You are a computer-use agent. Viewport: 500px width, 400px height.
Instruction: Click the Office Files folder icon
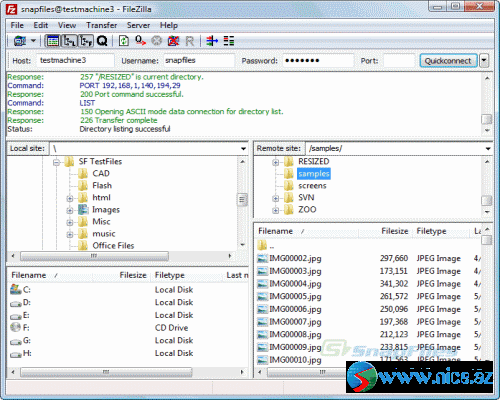point(83,246)
